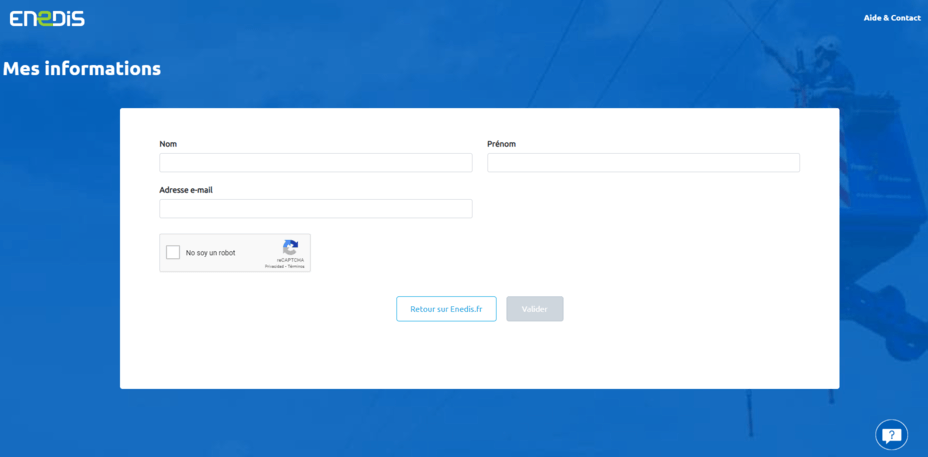
Task: Click the Valider button
Action: 534,309
